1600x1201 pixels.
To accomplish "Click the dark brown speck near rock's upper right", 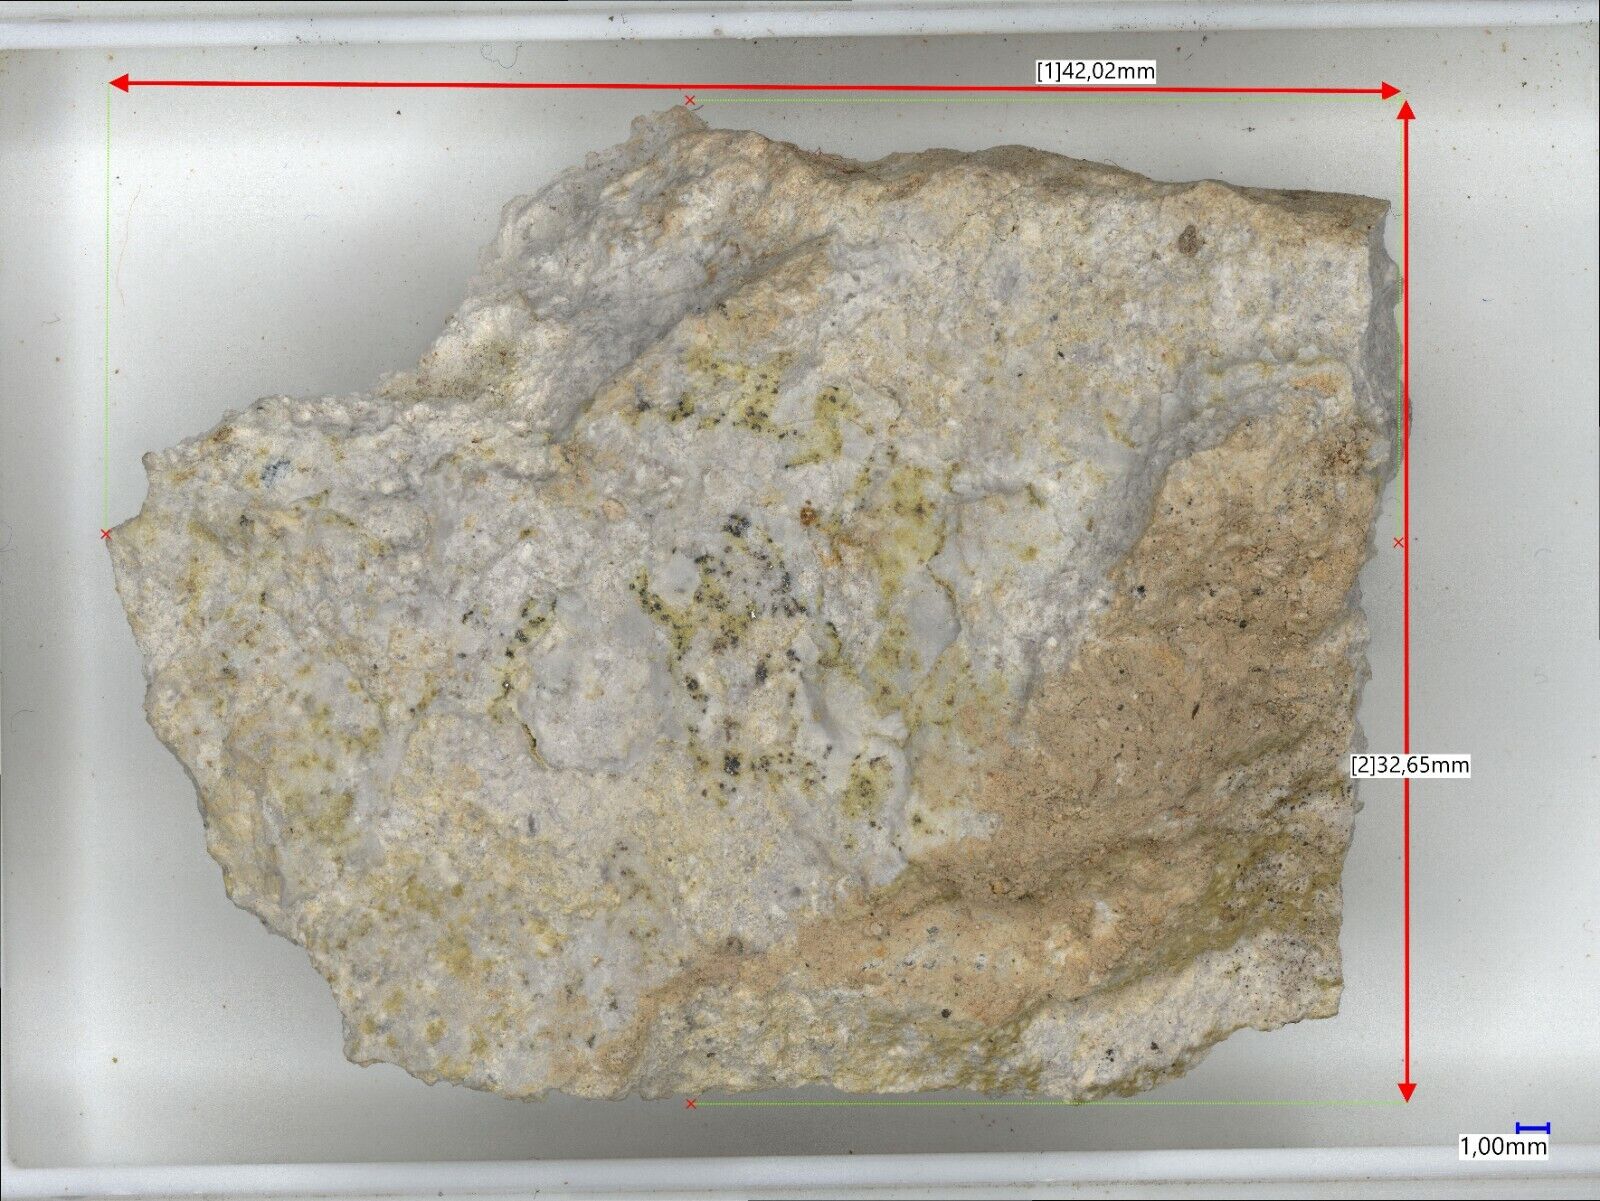I will point(1188,238).
